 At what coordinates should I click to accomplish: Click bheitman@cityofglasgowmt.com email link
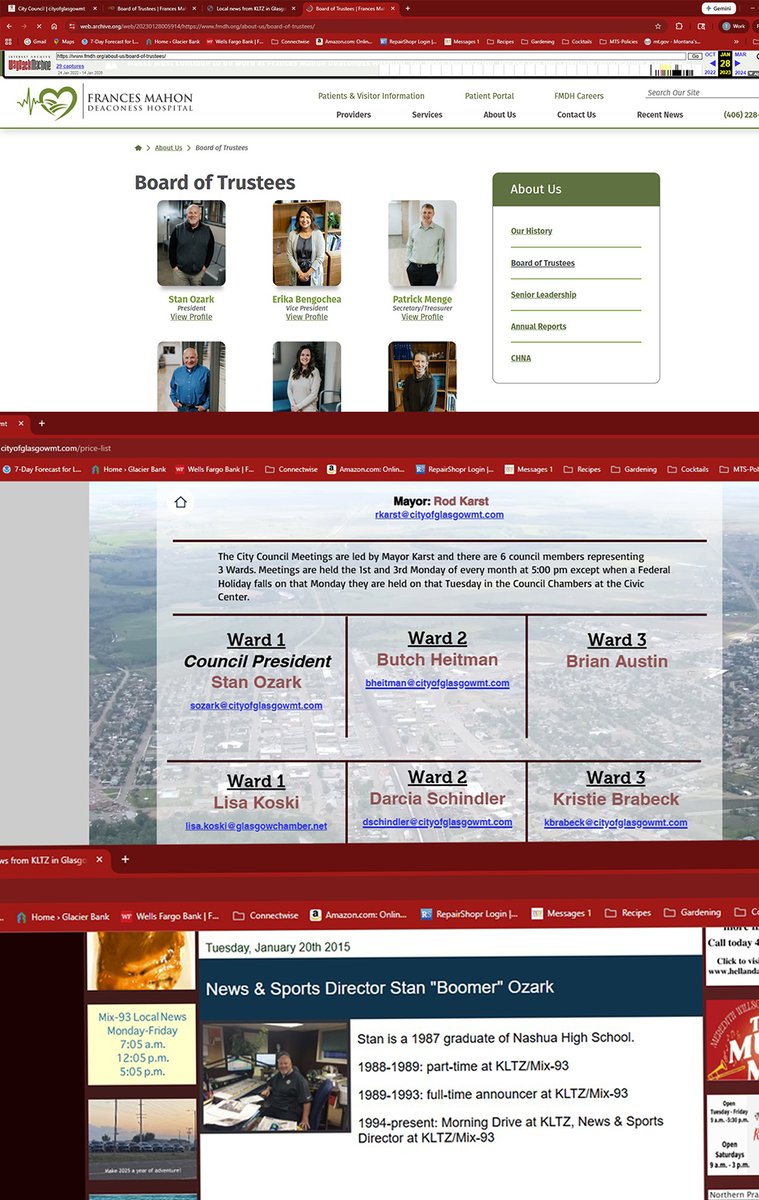tap(437, 684)
